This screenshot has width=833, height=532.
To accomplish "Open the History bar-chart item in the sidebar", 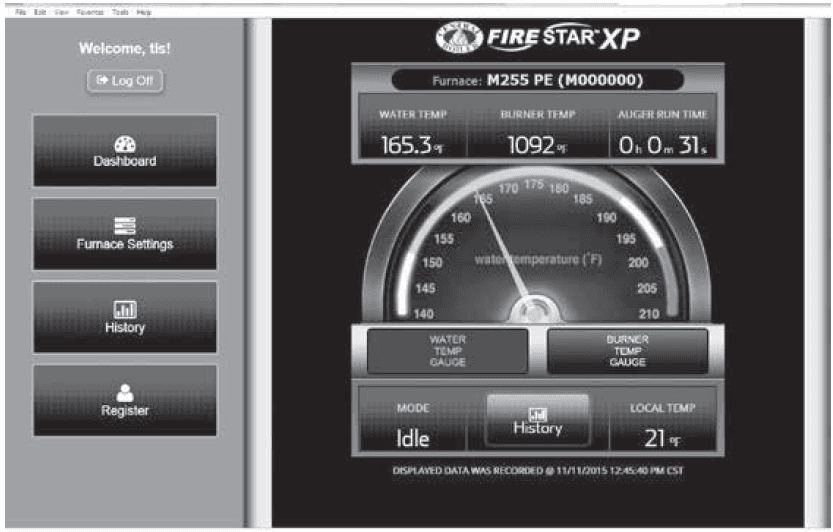I will pyautogui.click(x=125, y=317).
